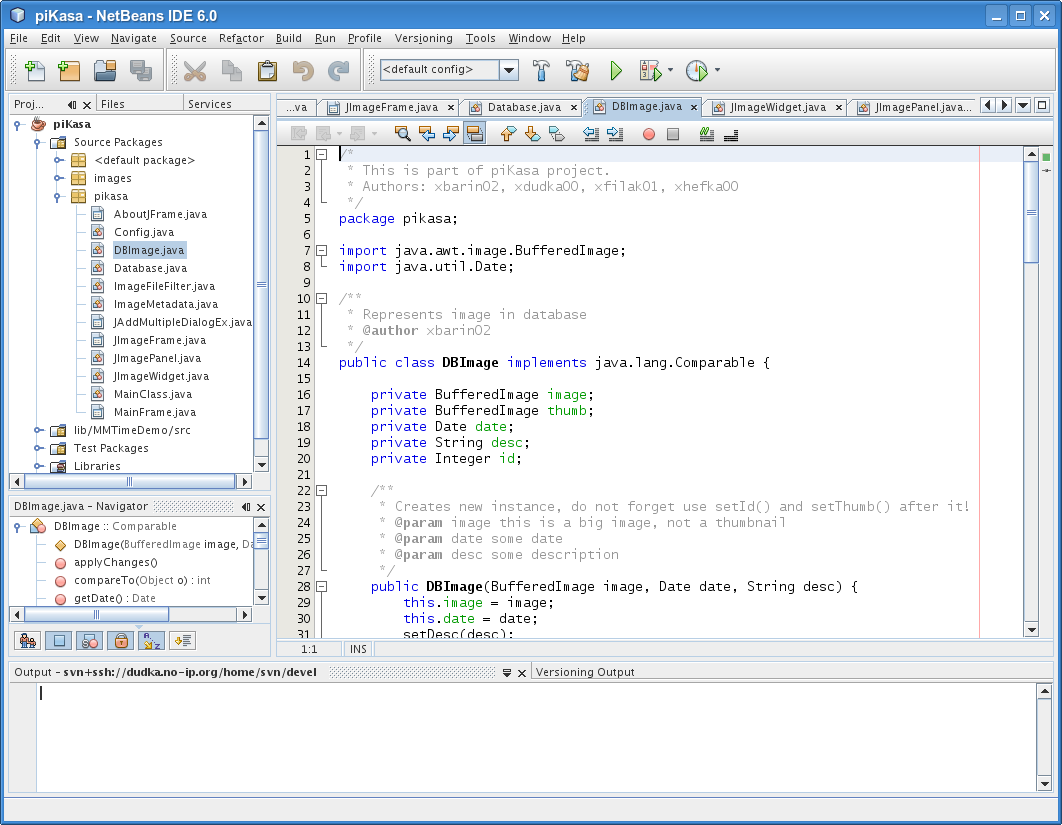Click Clean and Build Project icon

(x=577, y=71)
